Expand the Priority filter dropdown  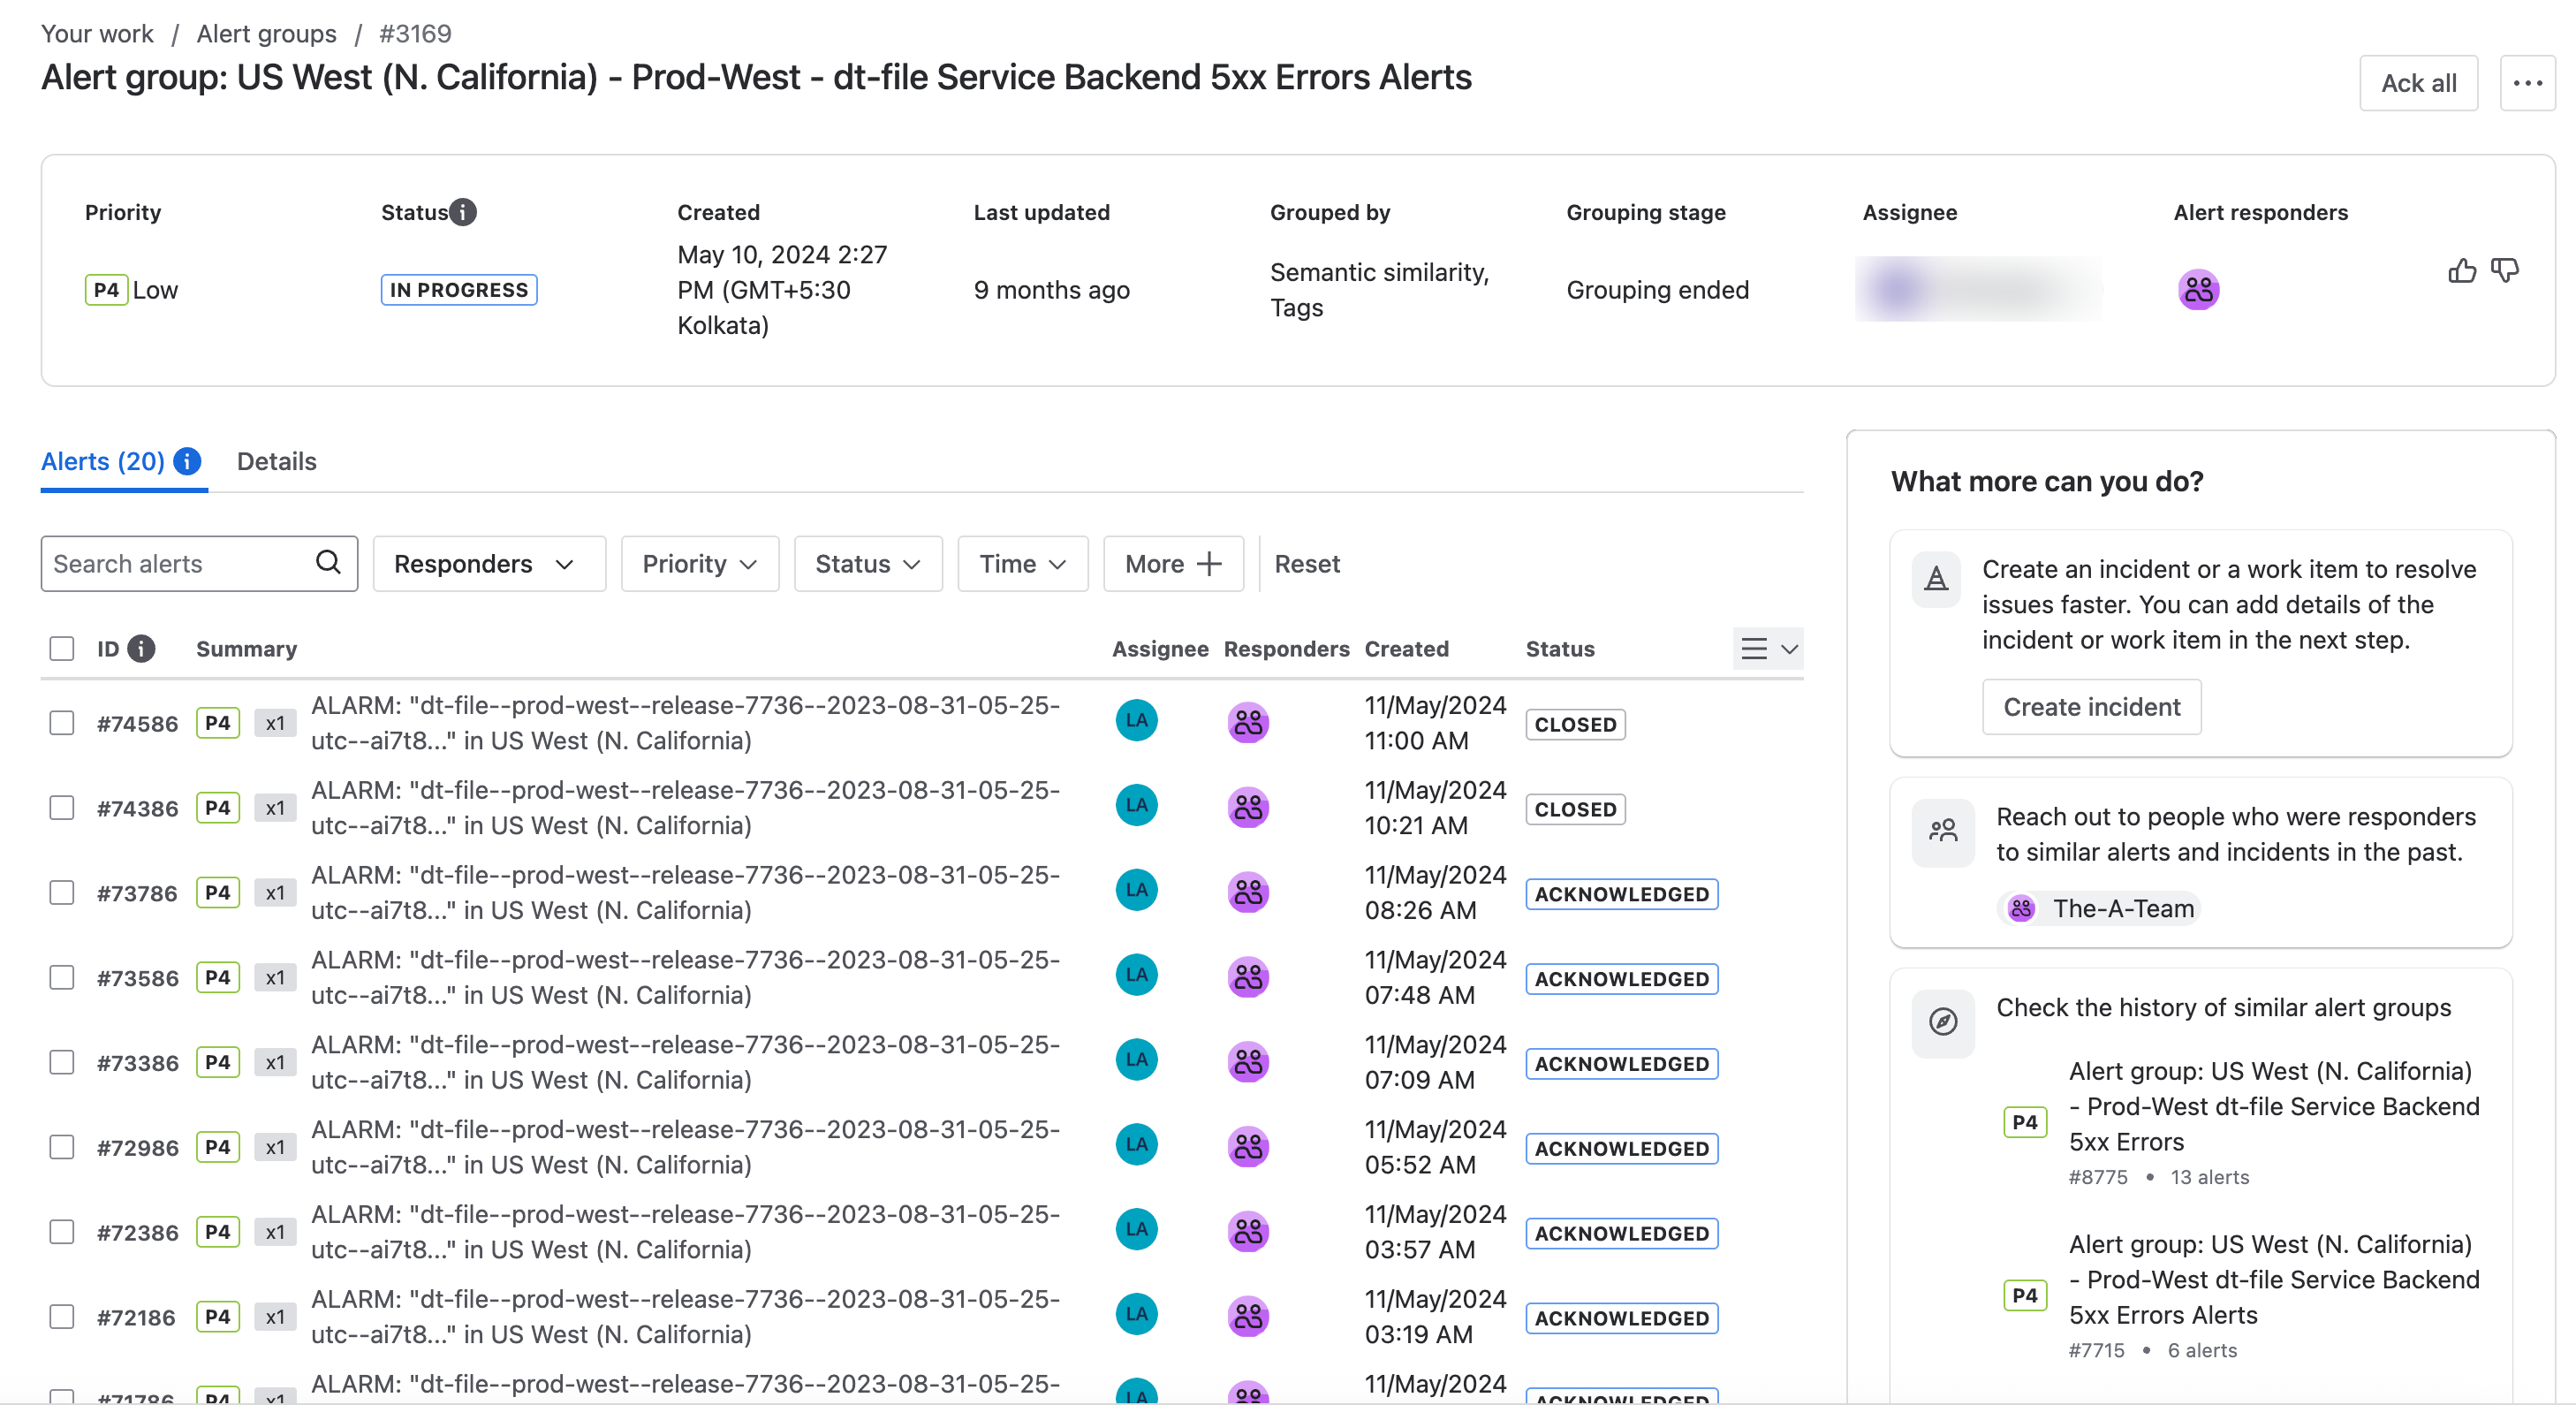[x=699, y=564]
